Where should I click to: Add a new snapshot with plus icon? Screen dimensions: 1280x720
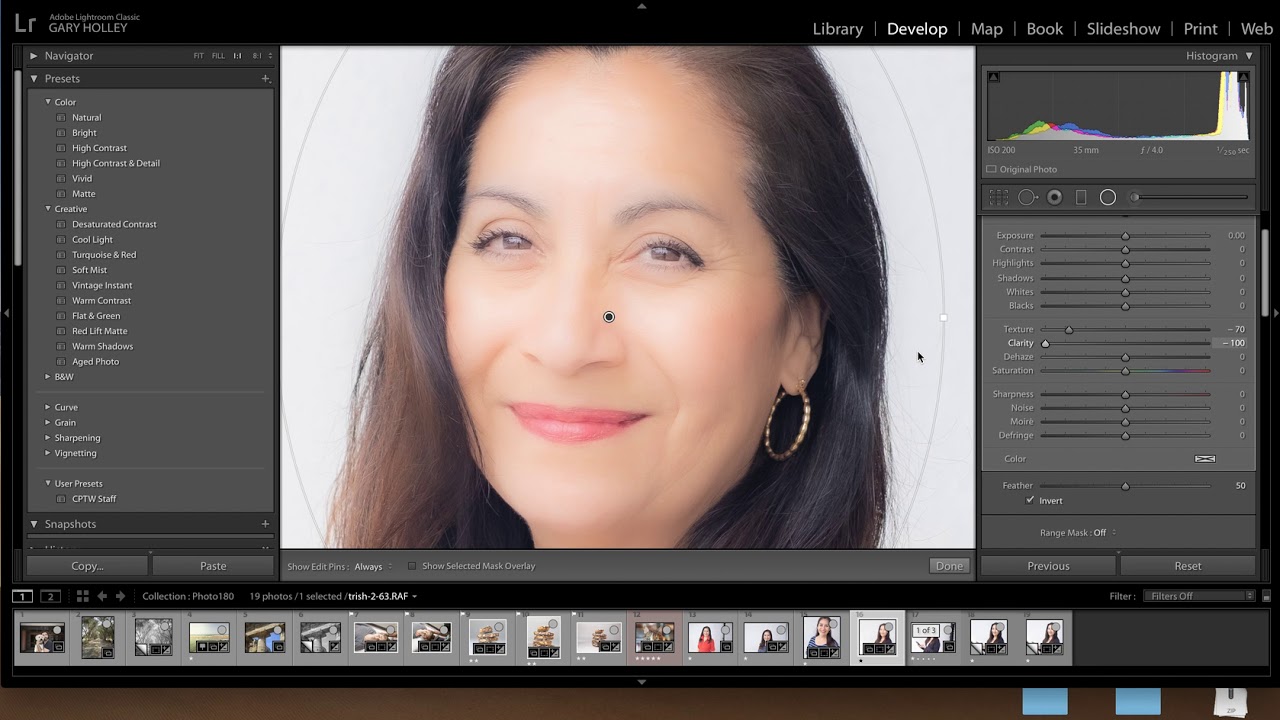[x=265, y=524]
